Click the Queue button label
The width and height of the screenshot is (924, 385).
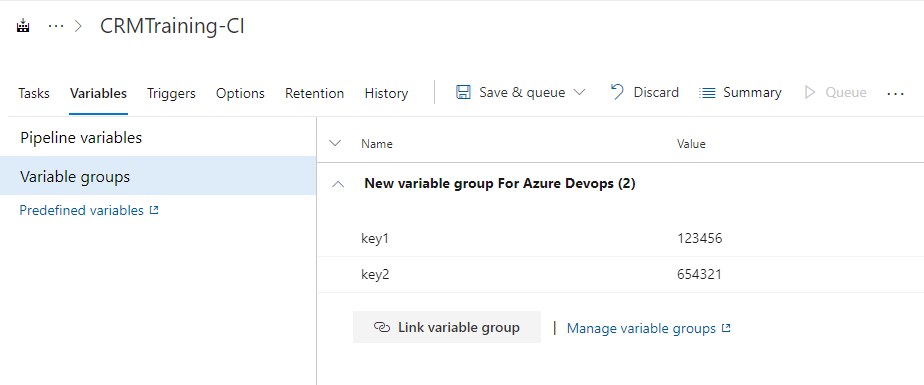point(846,93)
